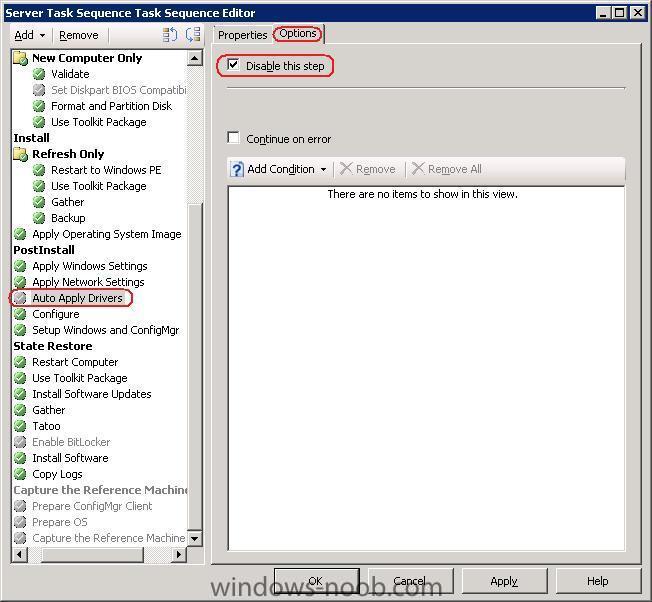Click the green icon beside Backup

tap(39, 218)
